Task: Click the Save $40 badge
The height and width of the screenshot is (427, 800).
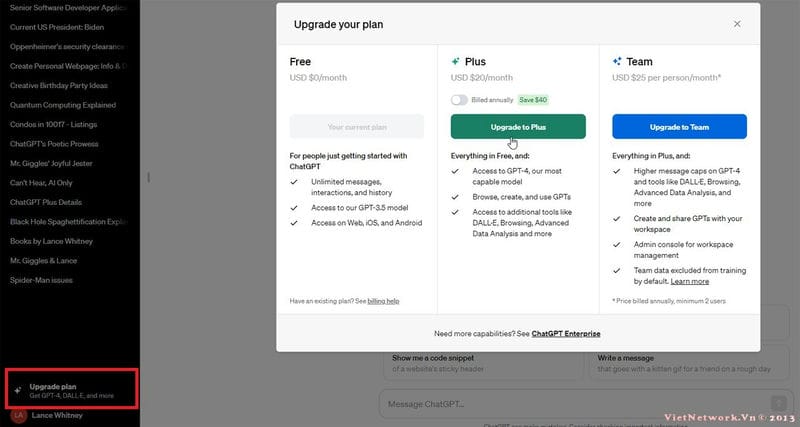Action: 533,100
